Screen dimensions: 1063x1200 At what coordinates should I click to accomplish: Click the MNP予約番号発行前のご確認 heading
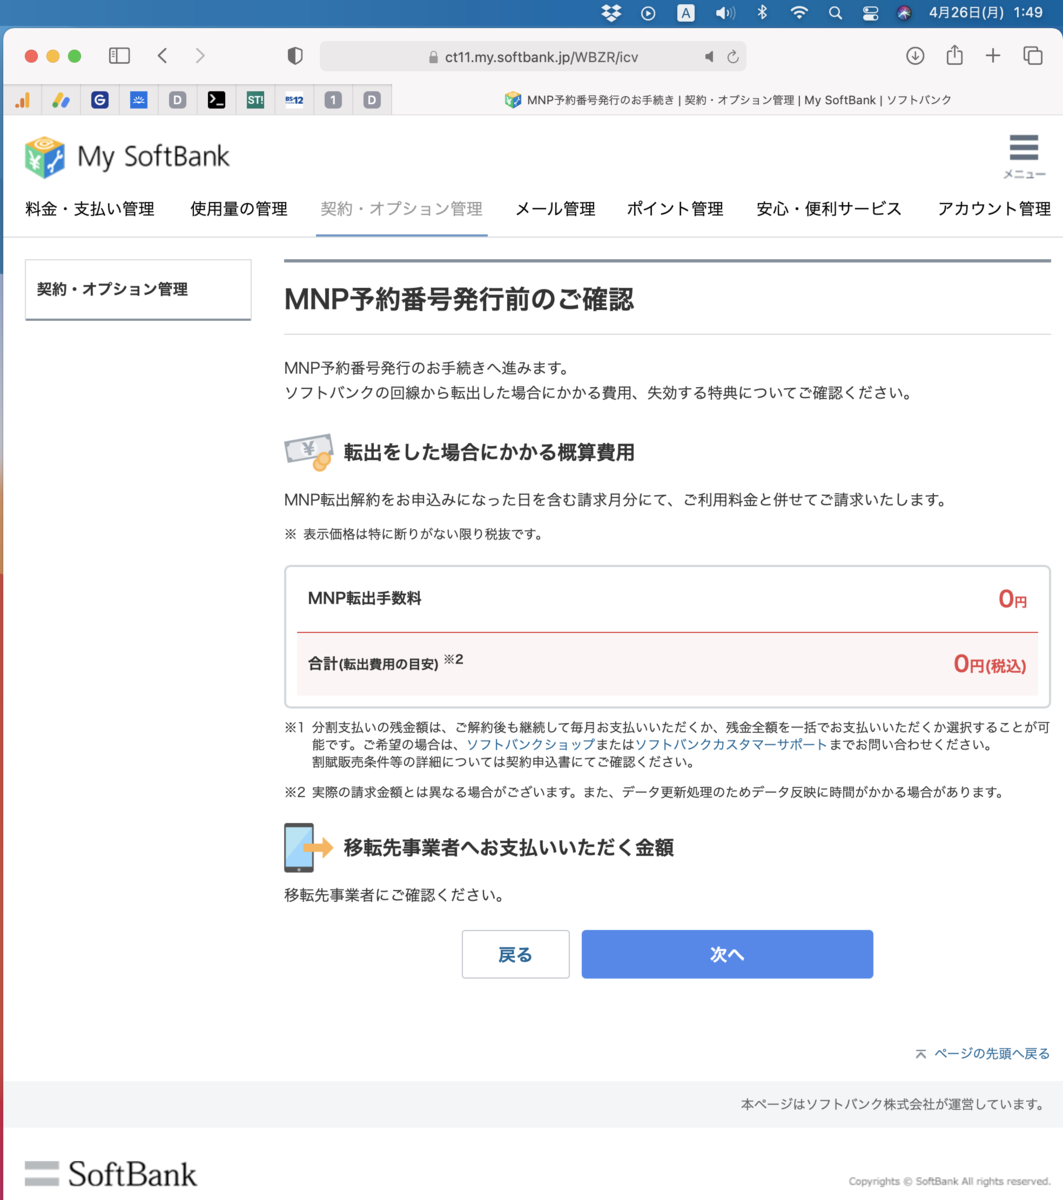459,299
